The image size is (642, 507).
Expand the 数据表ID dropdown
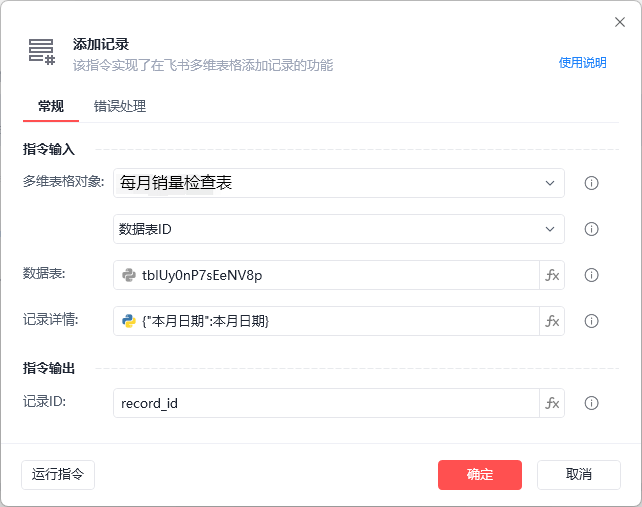pyautogui.click(x=338, y=229)
